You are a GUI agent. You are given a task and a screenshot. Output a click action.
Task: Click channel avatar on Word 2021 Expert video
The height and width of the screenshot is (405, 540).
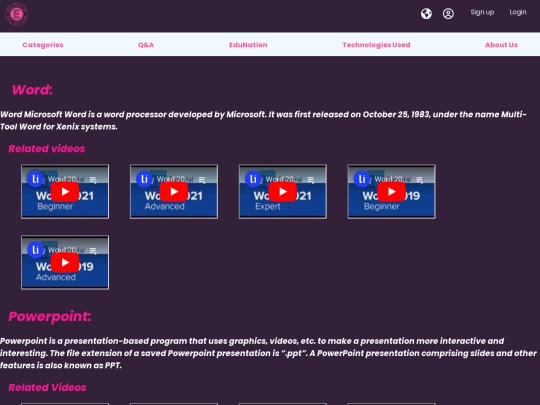pos(253,179)
